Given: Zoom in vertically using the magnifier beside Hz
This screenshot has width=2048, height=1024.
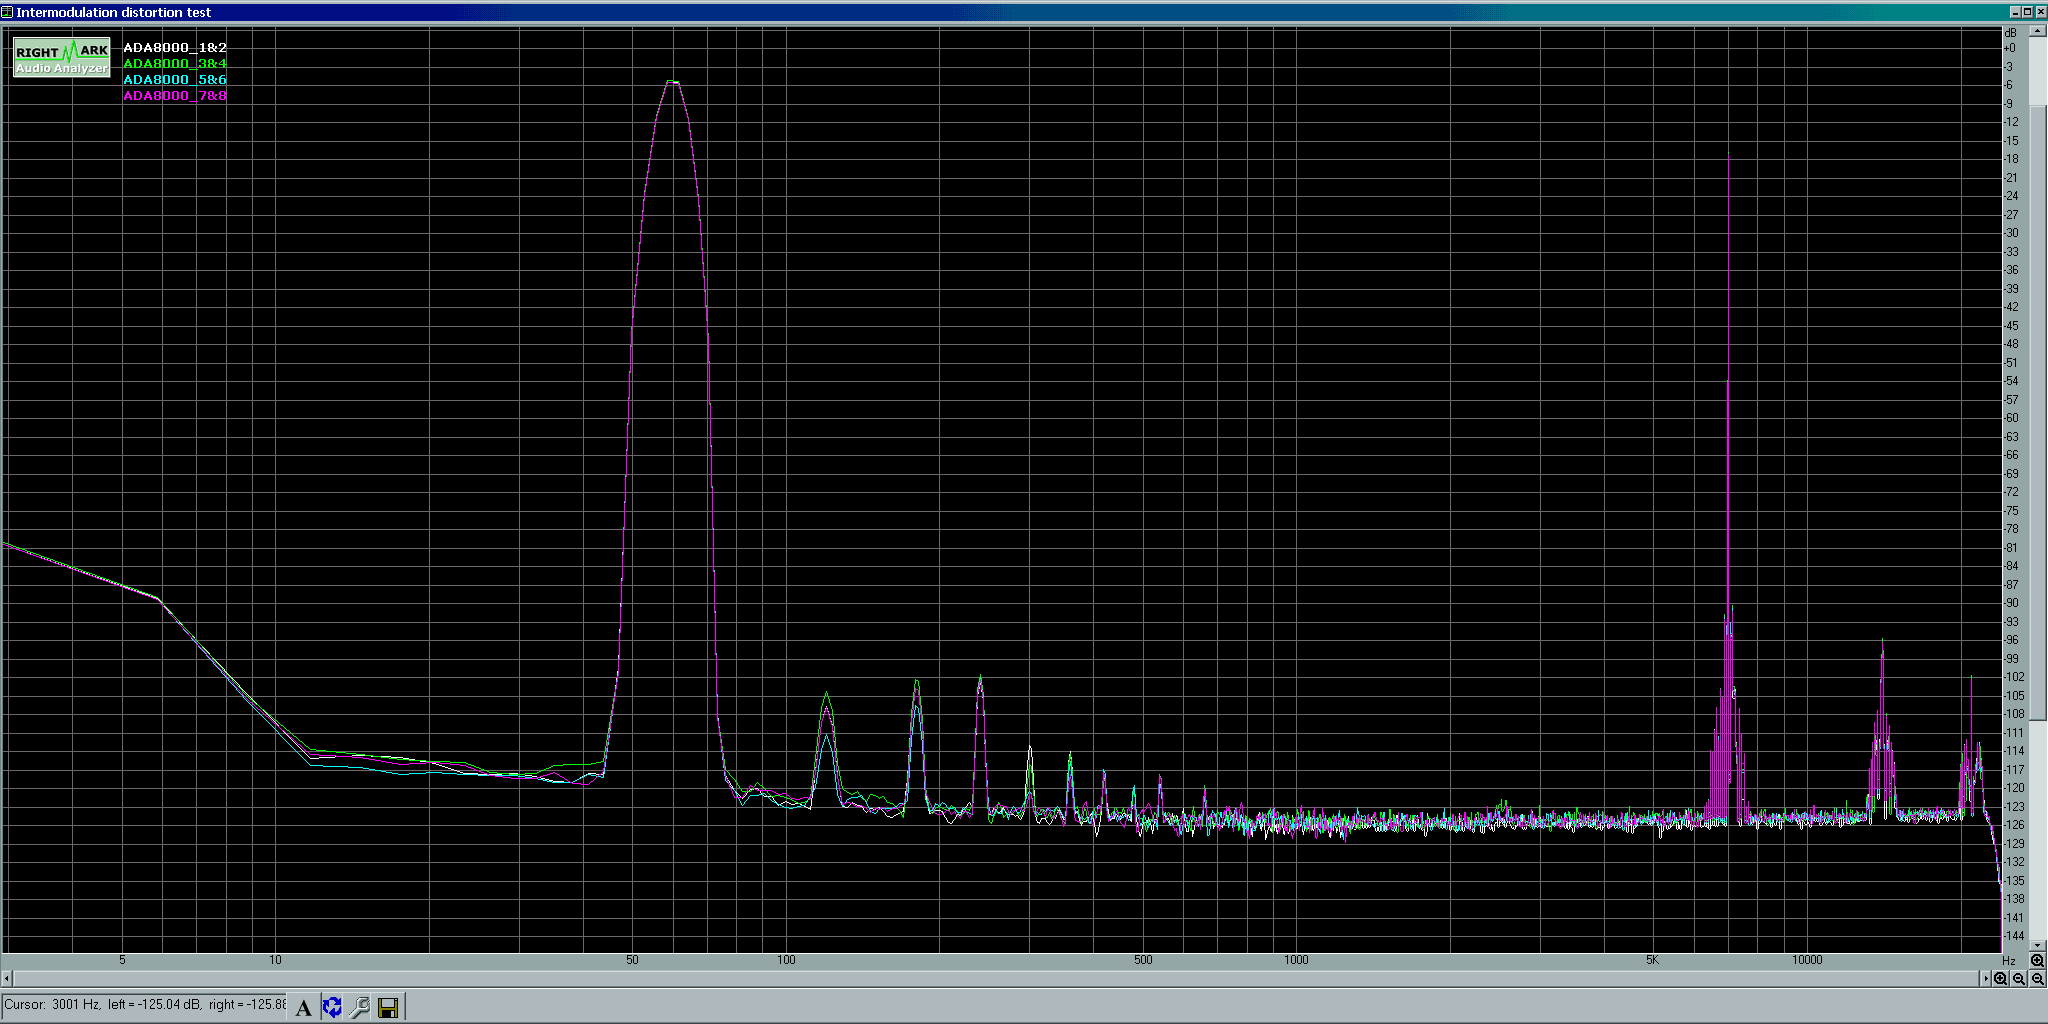Looking at the screenshot, I should click(x=2037, y=960).
